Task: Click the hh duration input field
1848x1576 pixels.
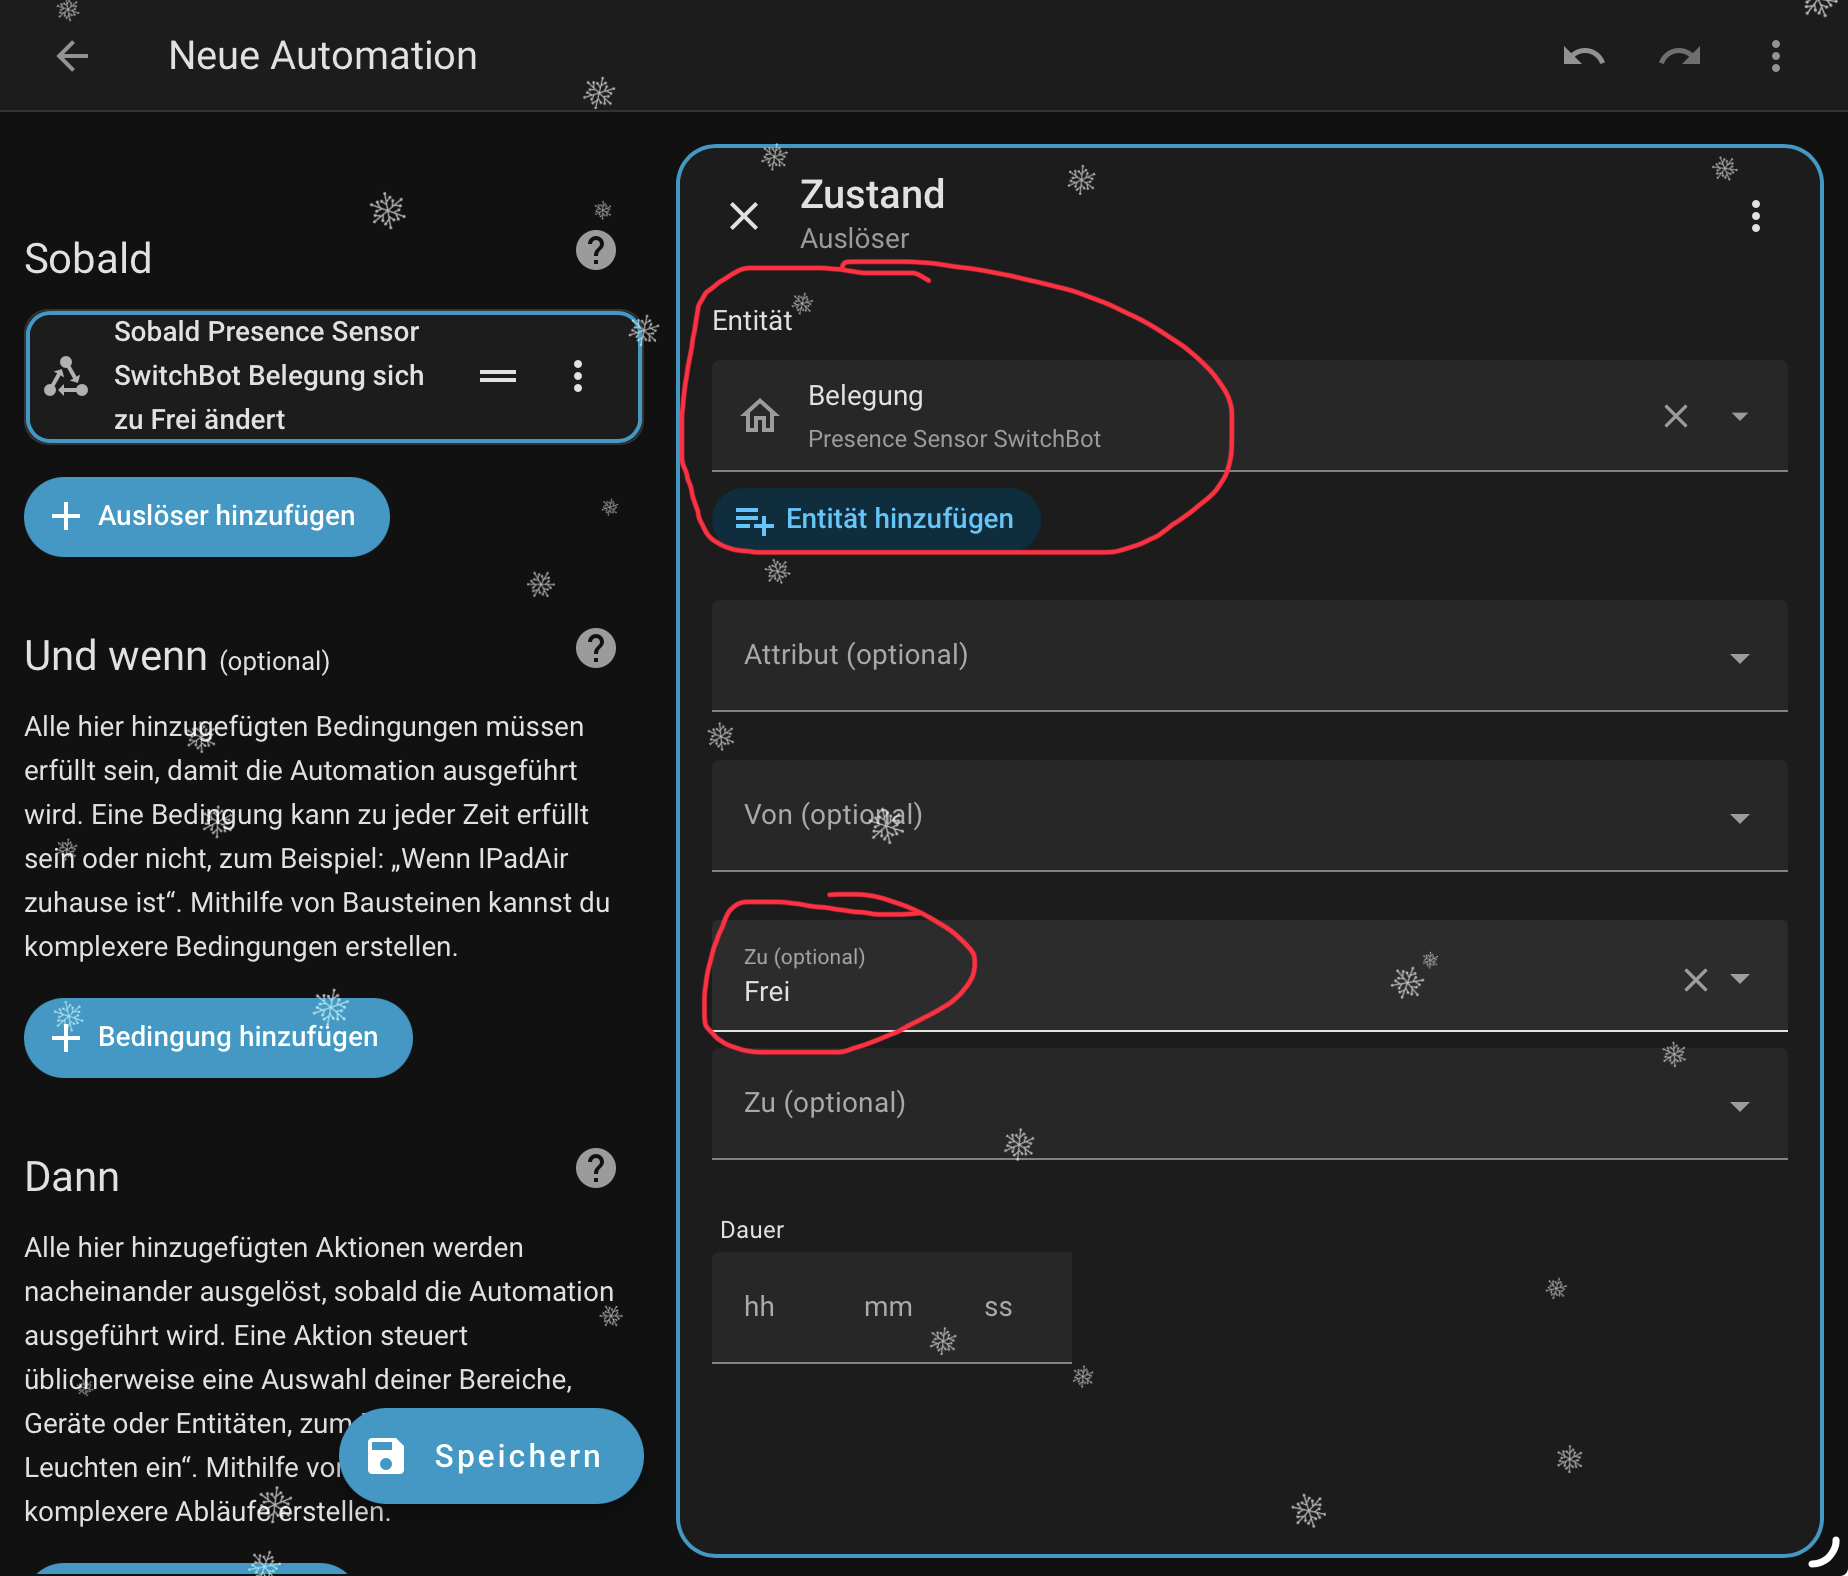Action: point(760,1307)
